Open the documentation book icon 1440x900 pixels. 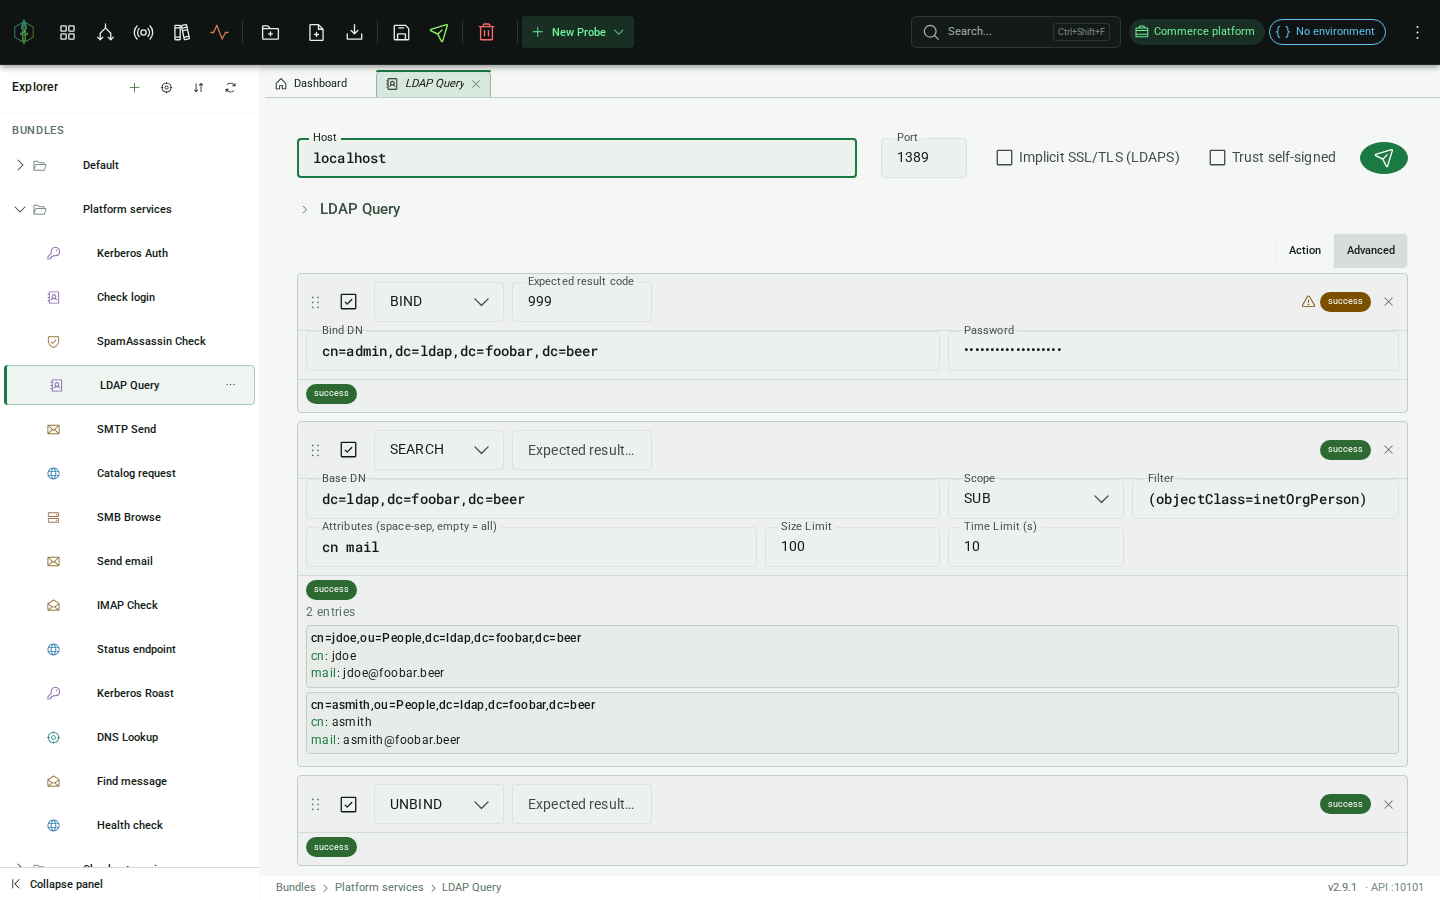[x=181, y=32]
